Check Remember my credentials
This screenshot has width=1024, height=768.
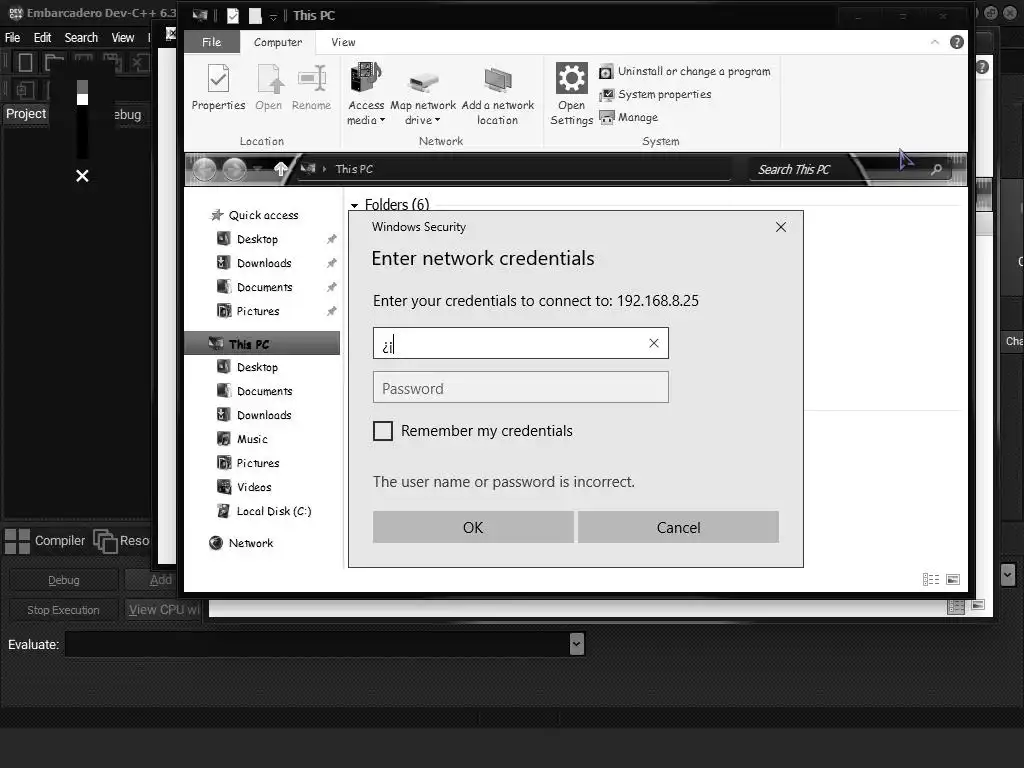[383, 431]
